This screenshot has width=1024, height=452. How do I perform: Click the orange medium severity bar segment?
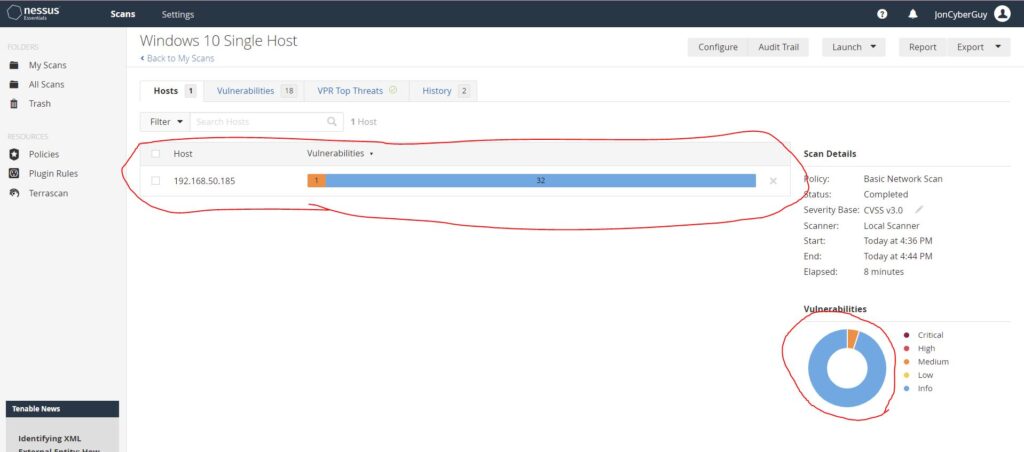316,180
